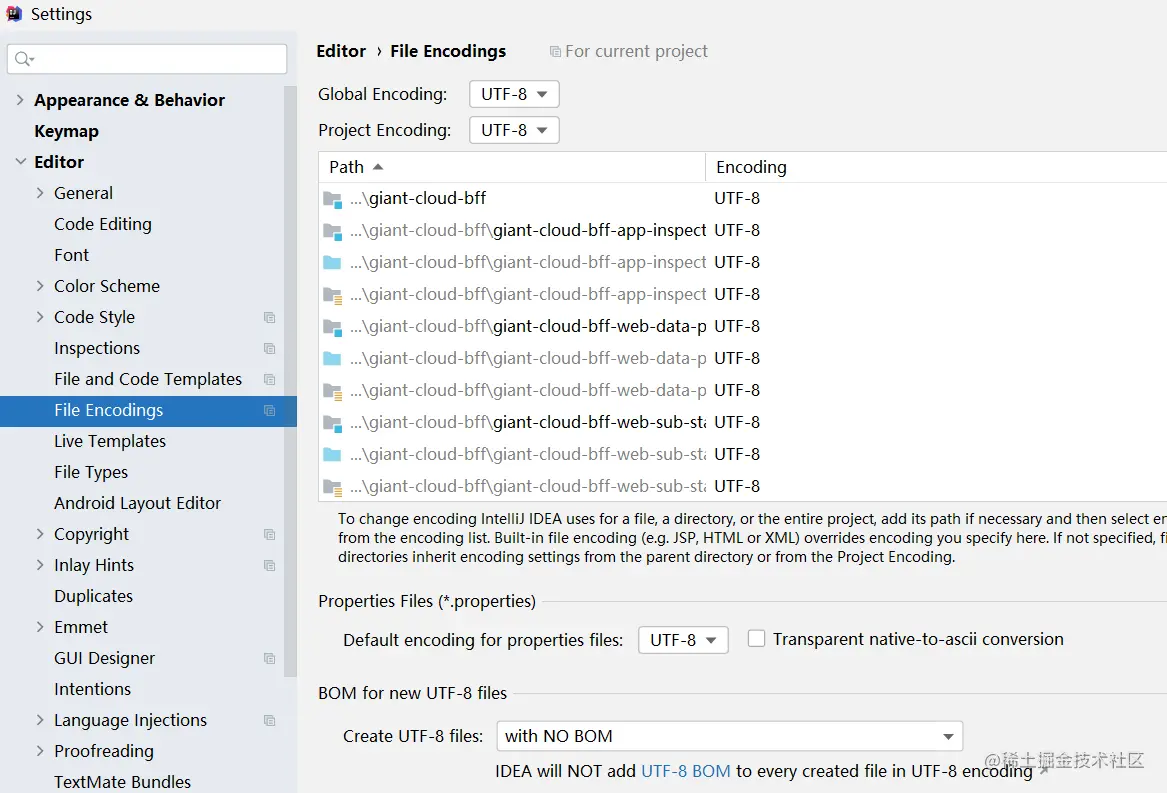Image resolution: width=1167 pixels, height=793 pixels.
Task: Enable Transparent native-to-ascii conversion checkbox
Action: (x=756, y=639)
